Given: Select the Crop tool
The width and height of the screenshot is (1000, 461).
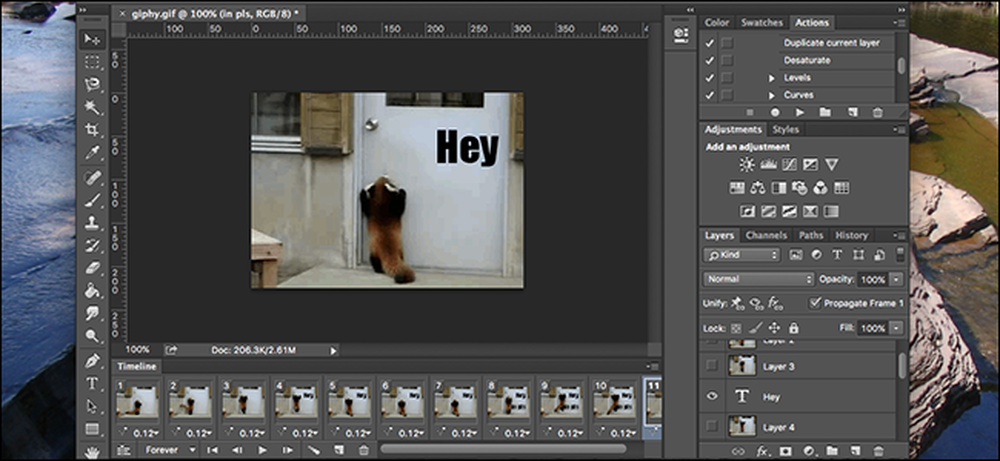Looking at the screenshot, I should pos(92,130).
